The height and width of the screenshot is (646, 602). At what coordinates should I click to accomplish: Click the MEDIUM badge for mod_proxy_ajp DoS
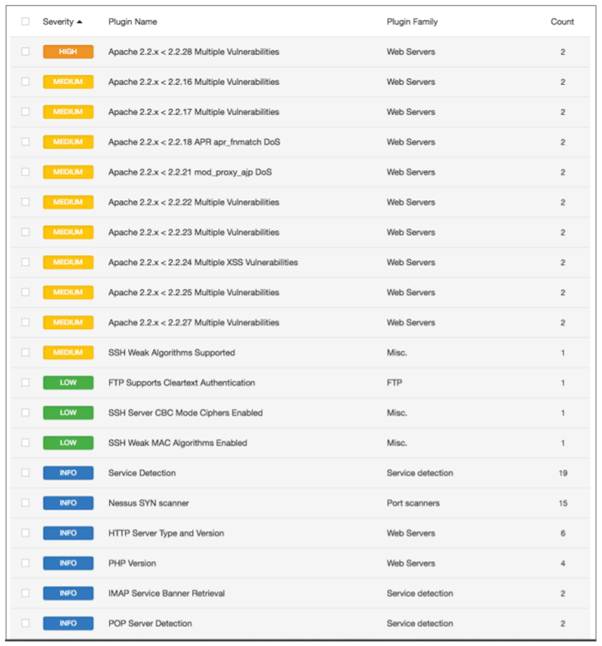(x=68, y=172)
